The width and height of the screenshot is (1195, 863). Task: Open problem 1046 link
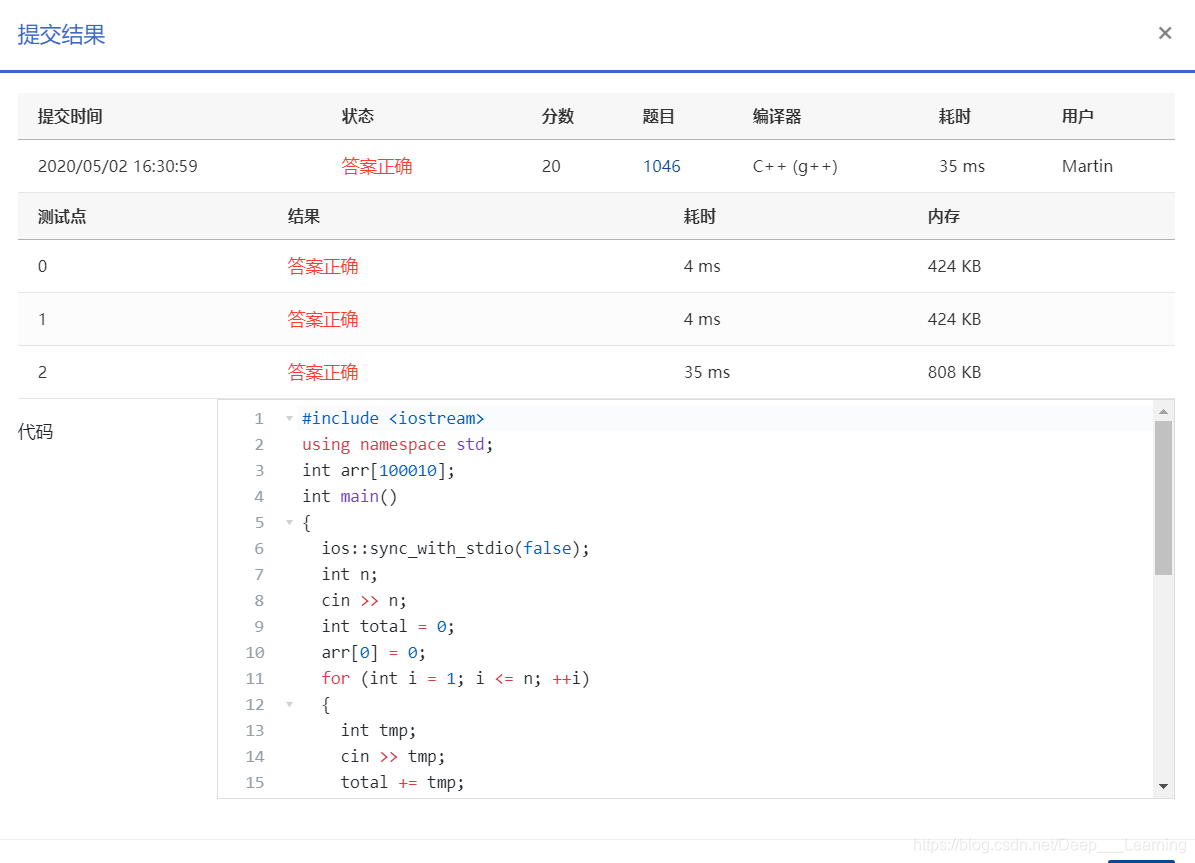(662, 166)
